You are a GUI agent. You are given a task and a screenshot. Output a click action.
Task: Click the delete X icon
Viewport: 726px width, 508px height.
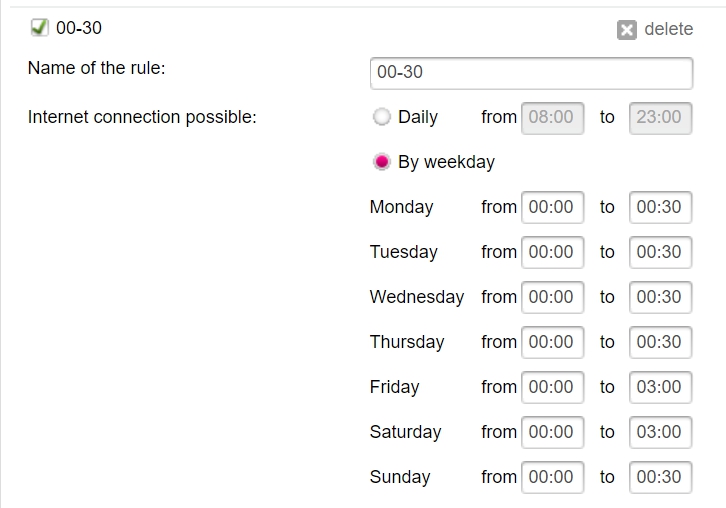[x=626, y=30]
